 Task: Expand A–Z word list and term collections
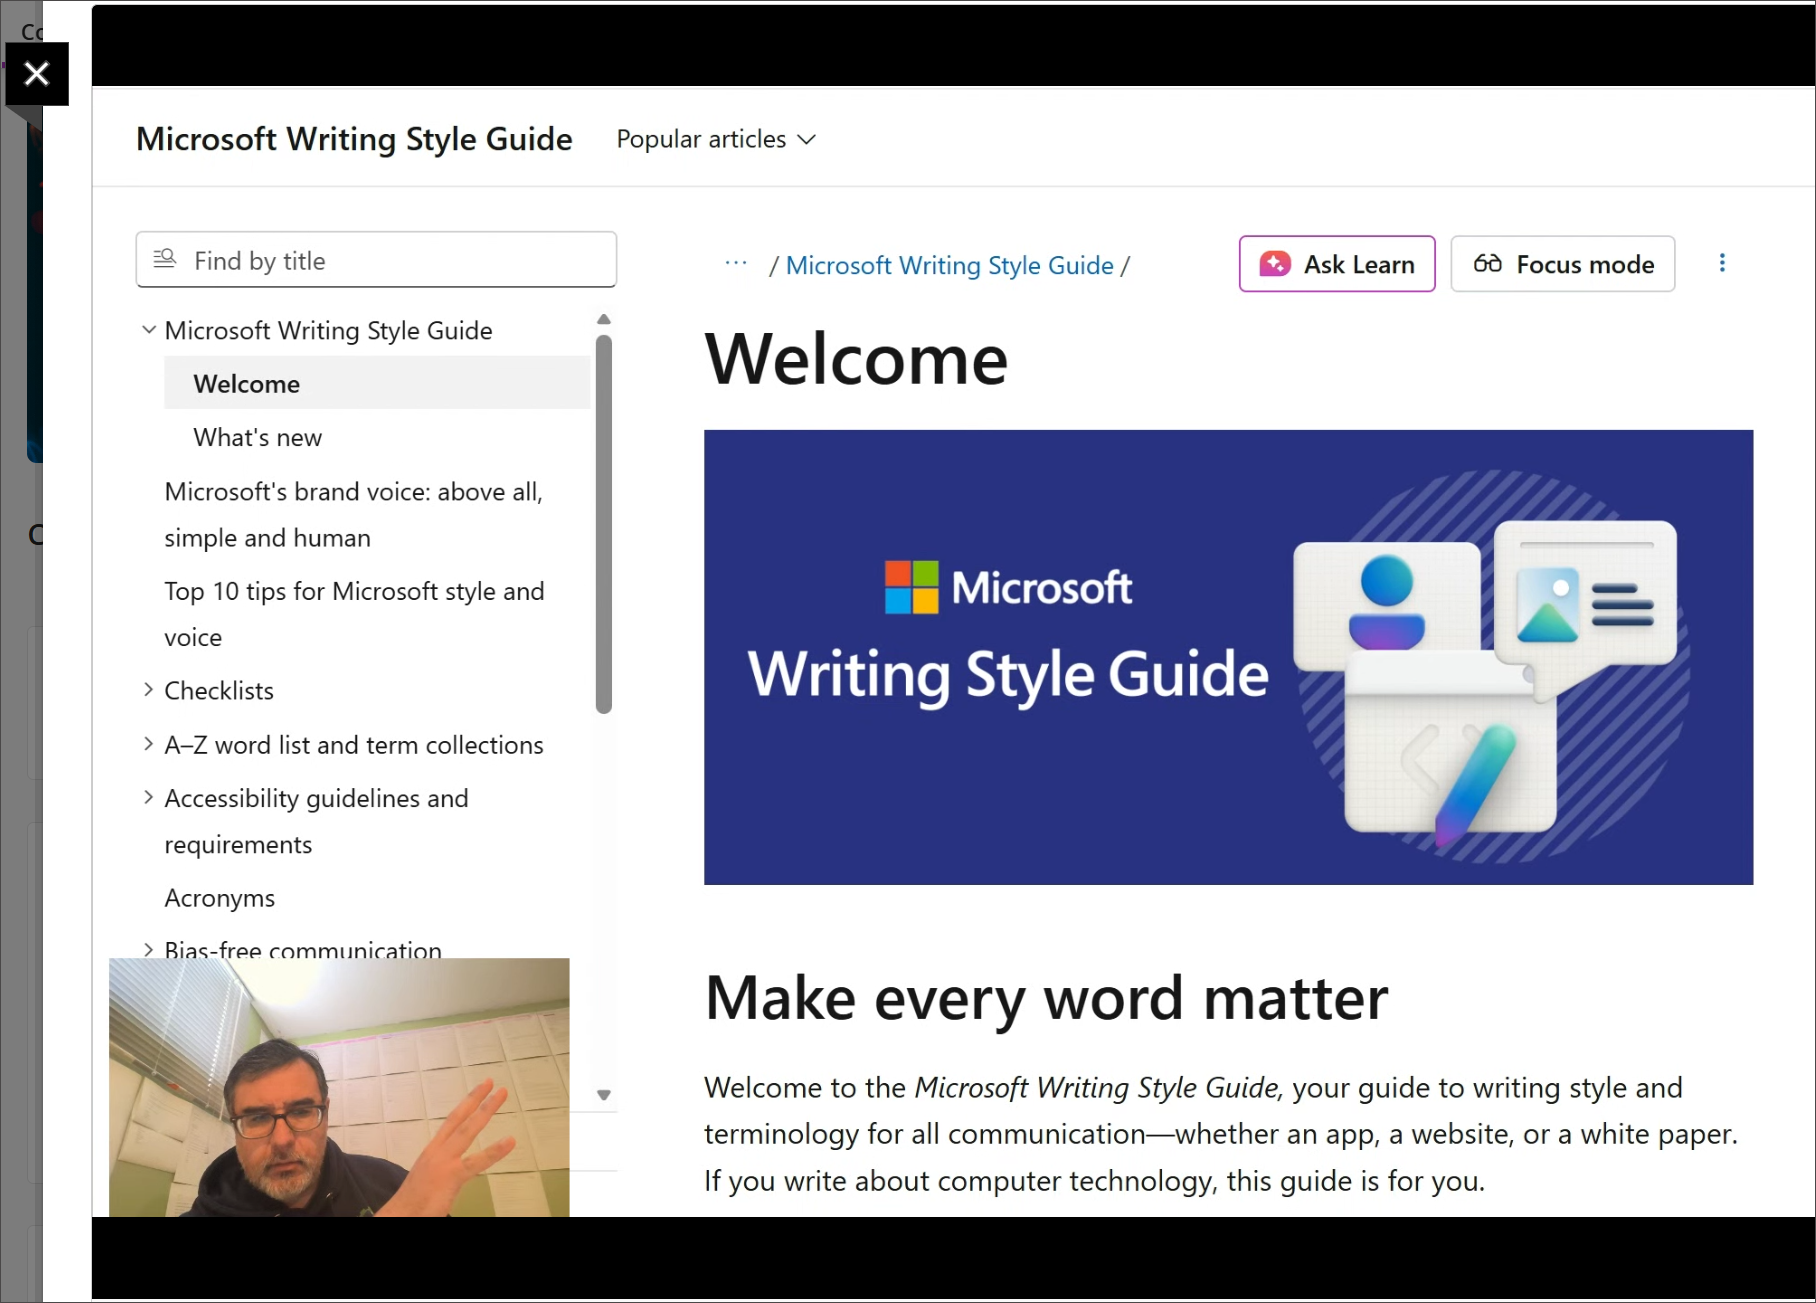pos(148,743)
